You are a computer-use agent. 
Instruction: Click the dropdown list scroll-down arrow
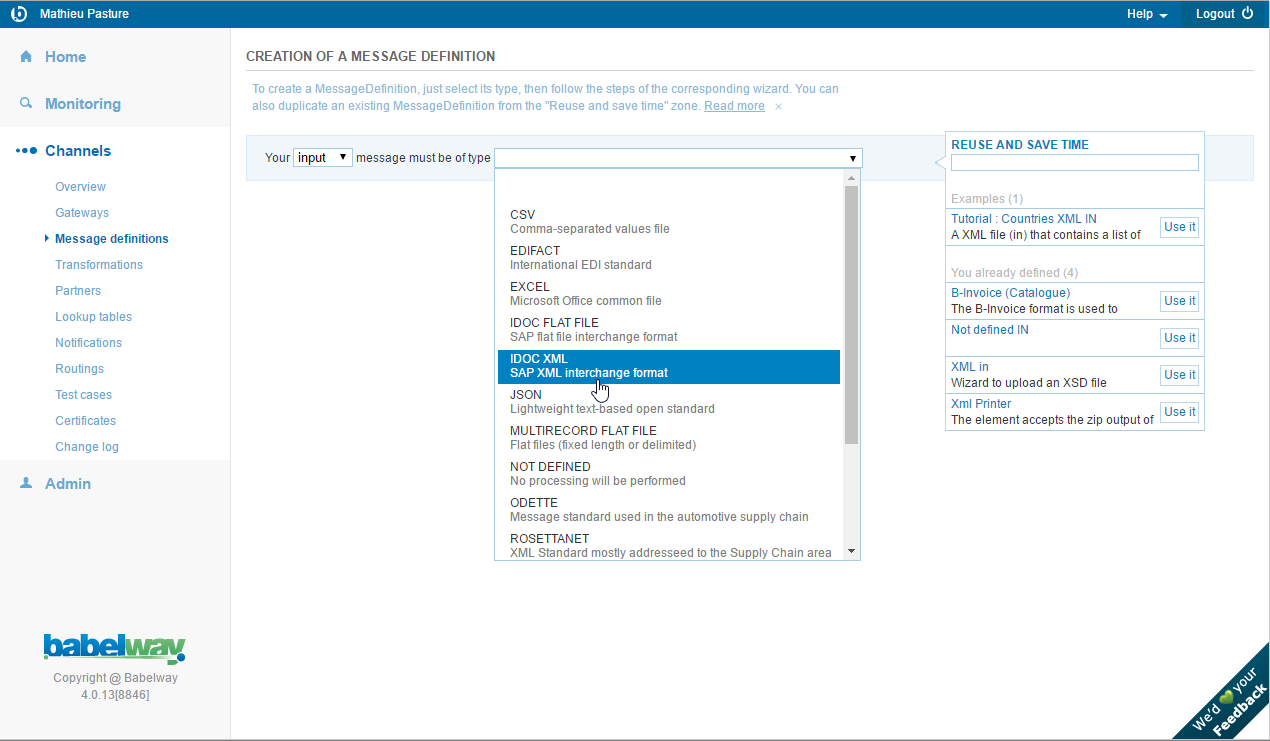(x=851, y=551)
